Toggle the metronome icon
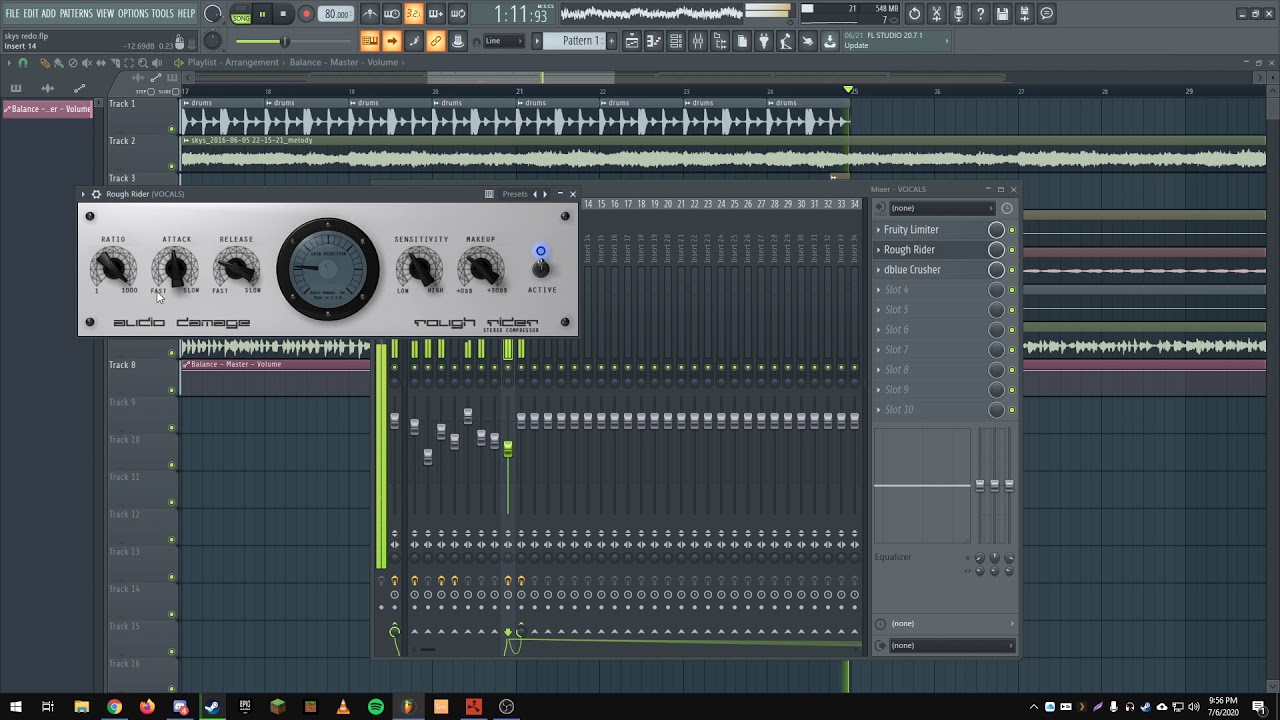 coord(370,14)
